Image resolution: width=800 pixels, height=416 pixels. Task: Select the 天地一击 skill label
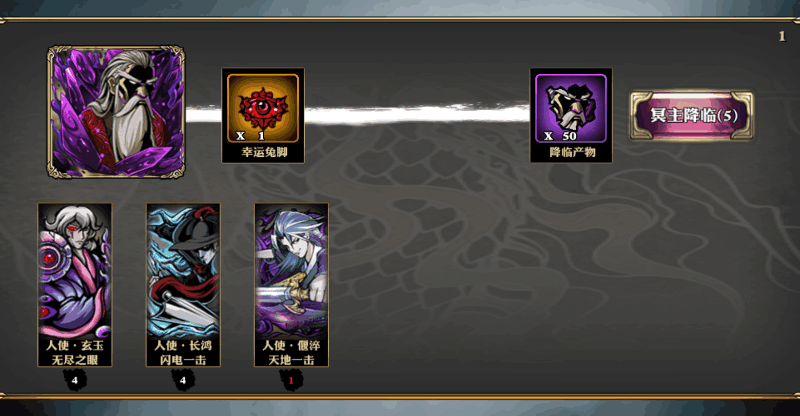pos(291,360)
